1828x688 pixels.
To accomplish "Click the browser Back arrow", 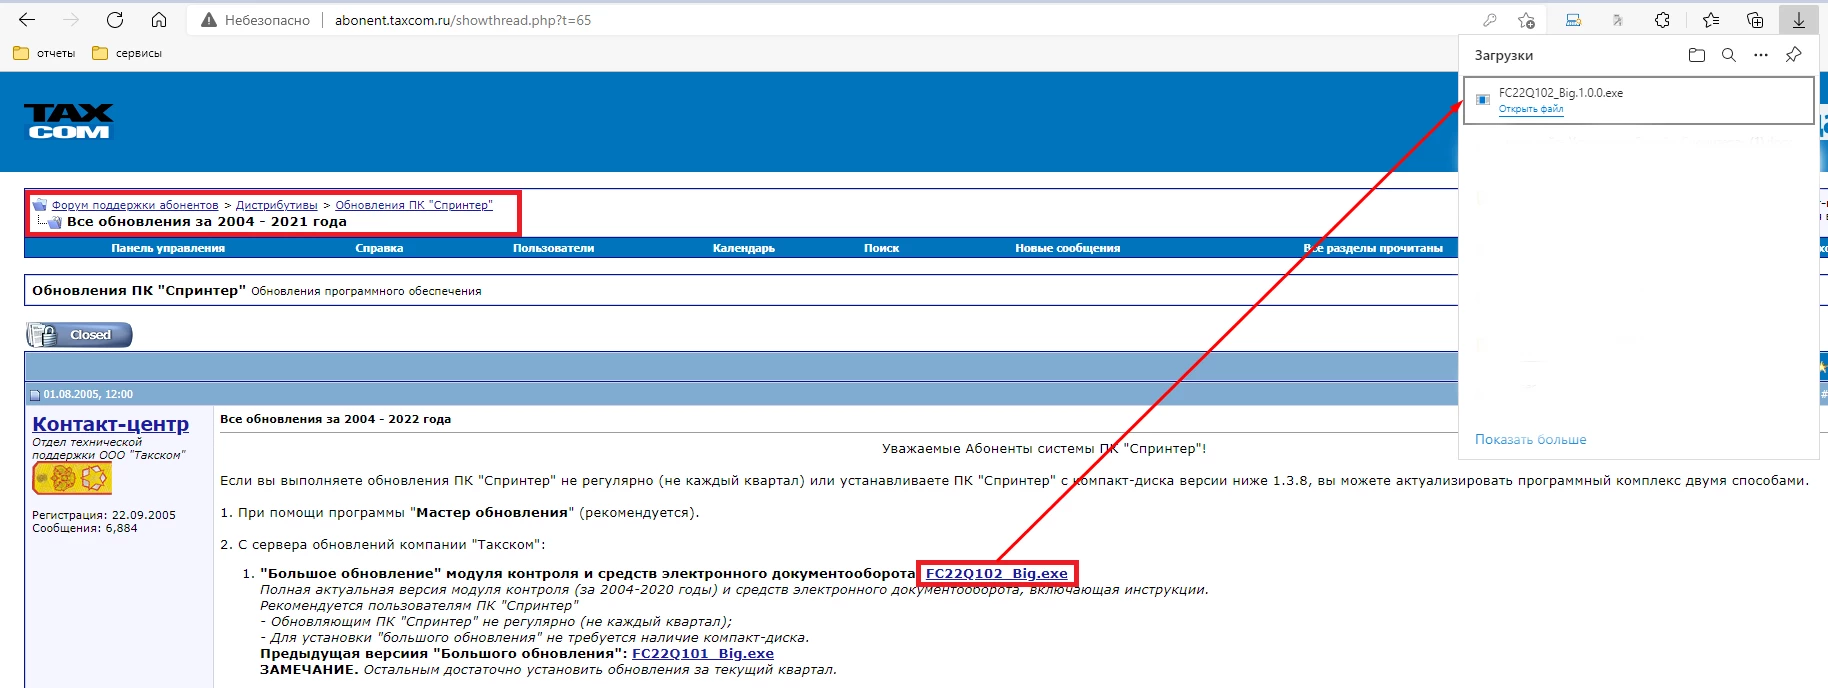I will (27, 20).
